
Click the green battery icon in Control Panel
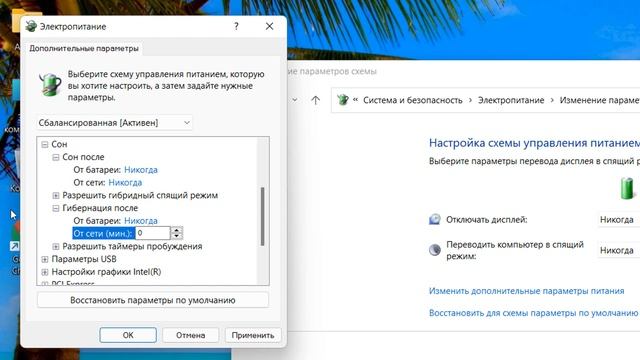(627, 188)
